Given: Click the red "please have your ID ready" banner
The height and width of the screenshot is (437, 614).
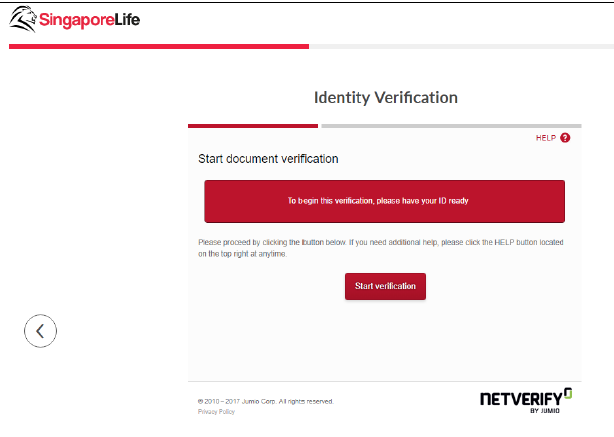Looking at the screenshot, I should pos(384,201).
